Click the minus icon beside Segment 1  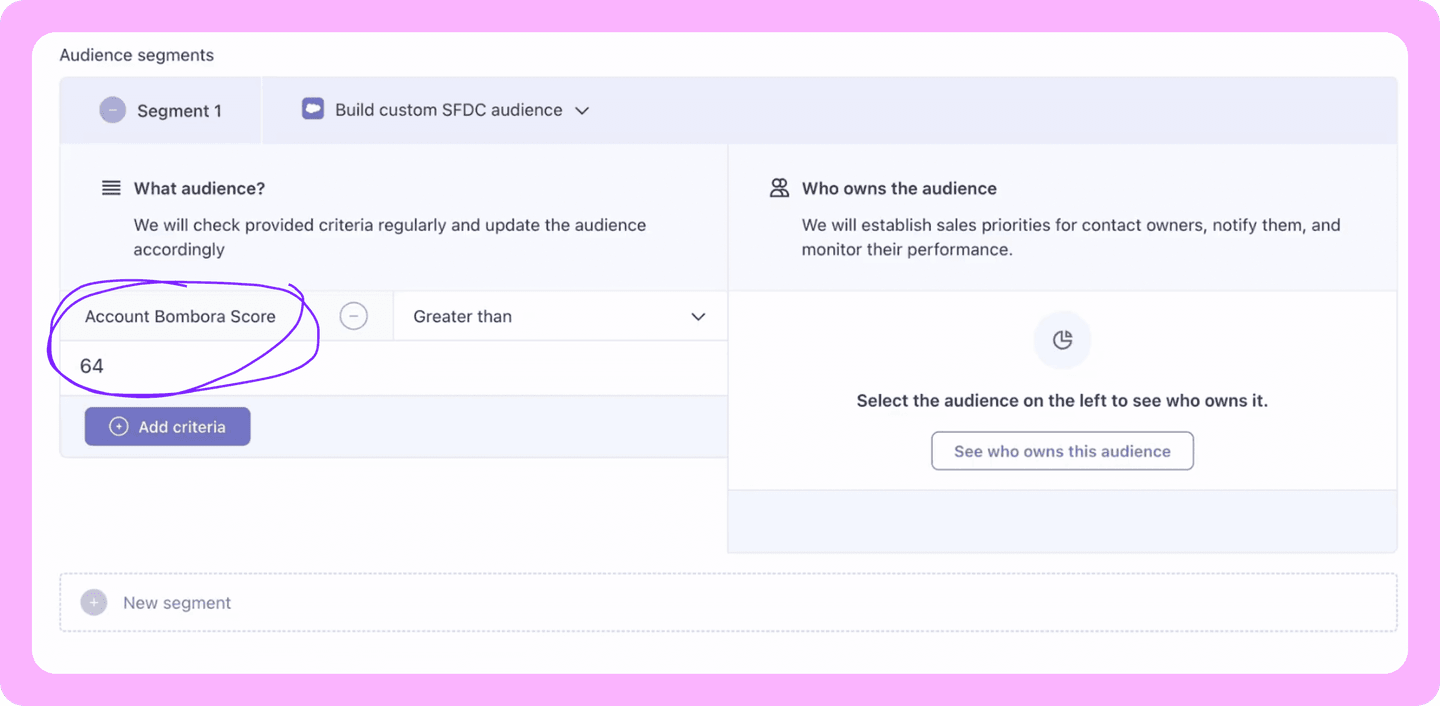pyautogui.click(x=113, y=110)
